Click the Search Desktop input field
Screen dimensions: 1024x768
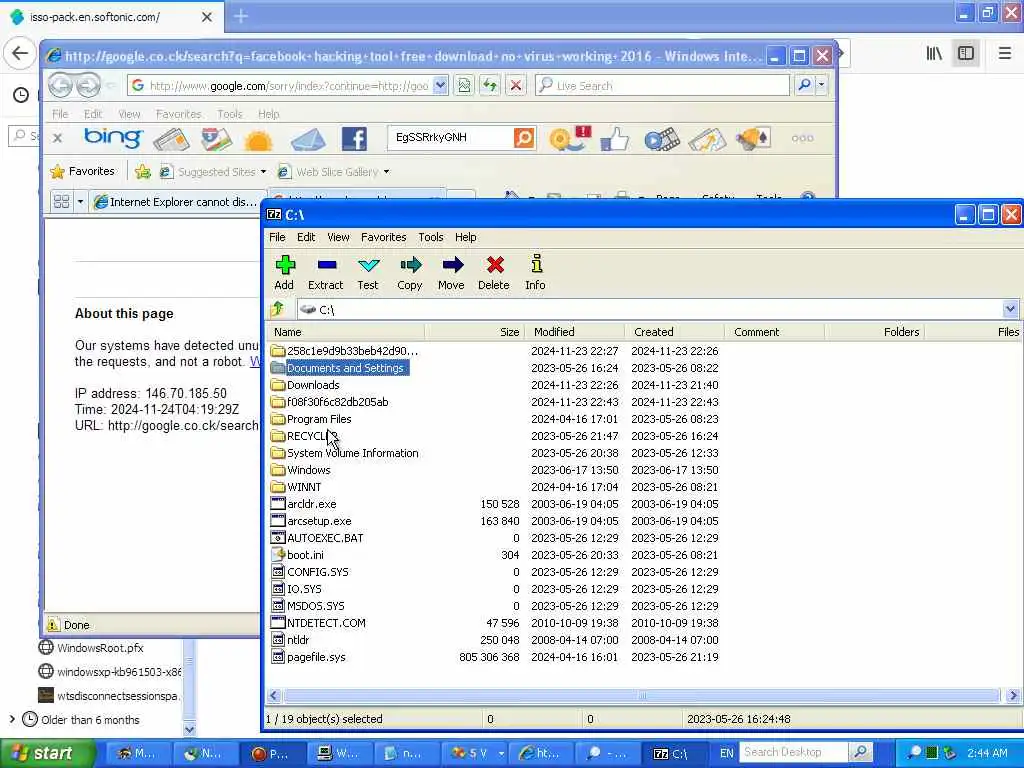(794, 752)
